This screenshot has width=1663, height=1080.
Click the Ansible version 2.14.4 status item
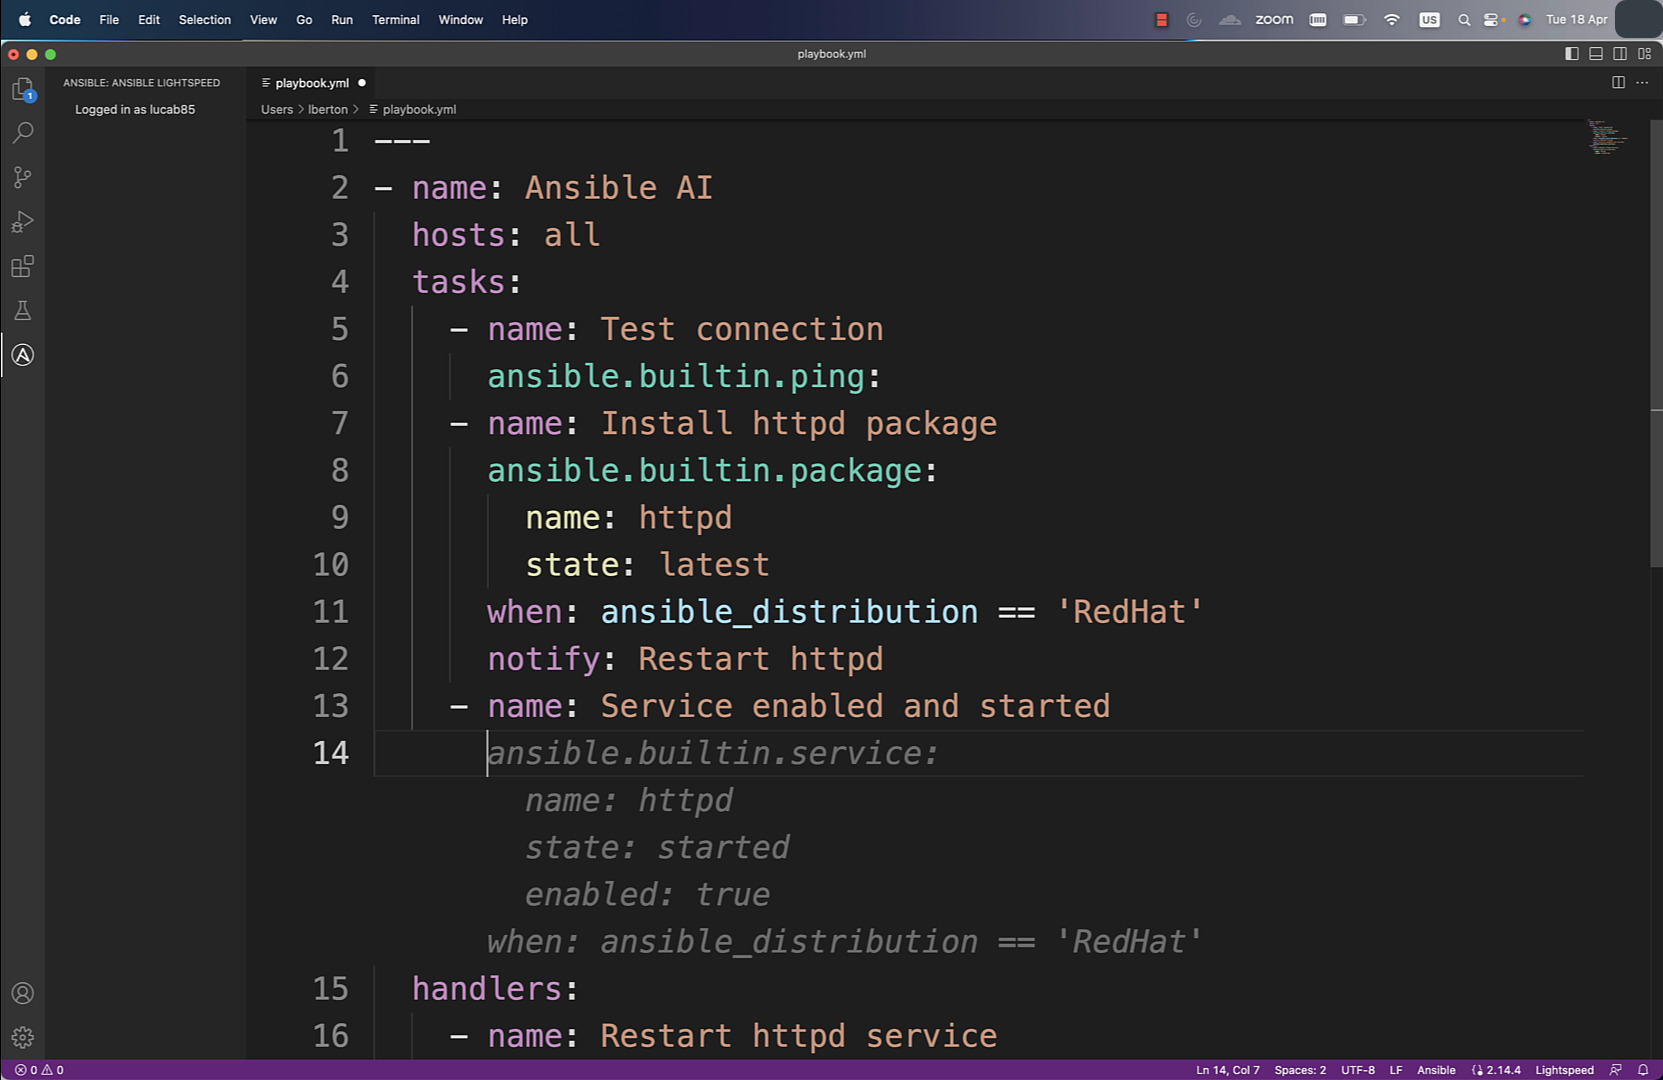[1496, 1070]
